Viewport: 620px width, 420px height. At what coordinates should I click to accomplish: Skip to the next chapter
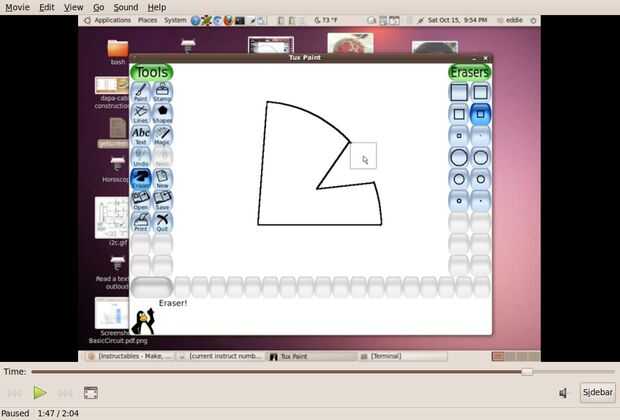click(65, 393)
